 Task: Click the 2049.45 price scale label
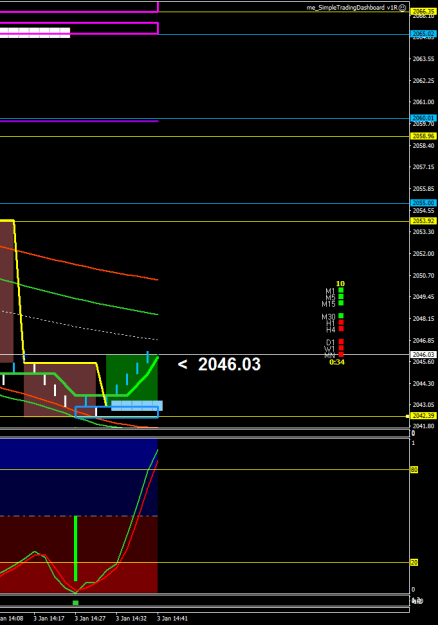(423, 297)
